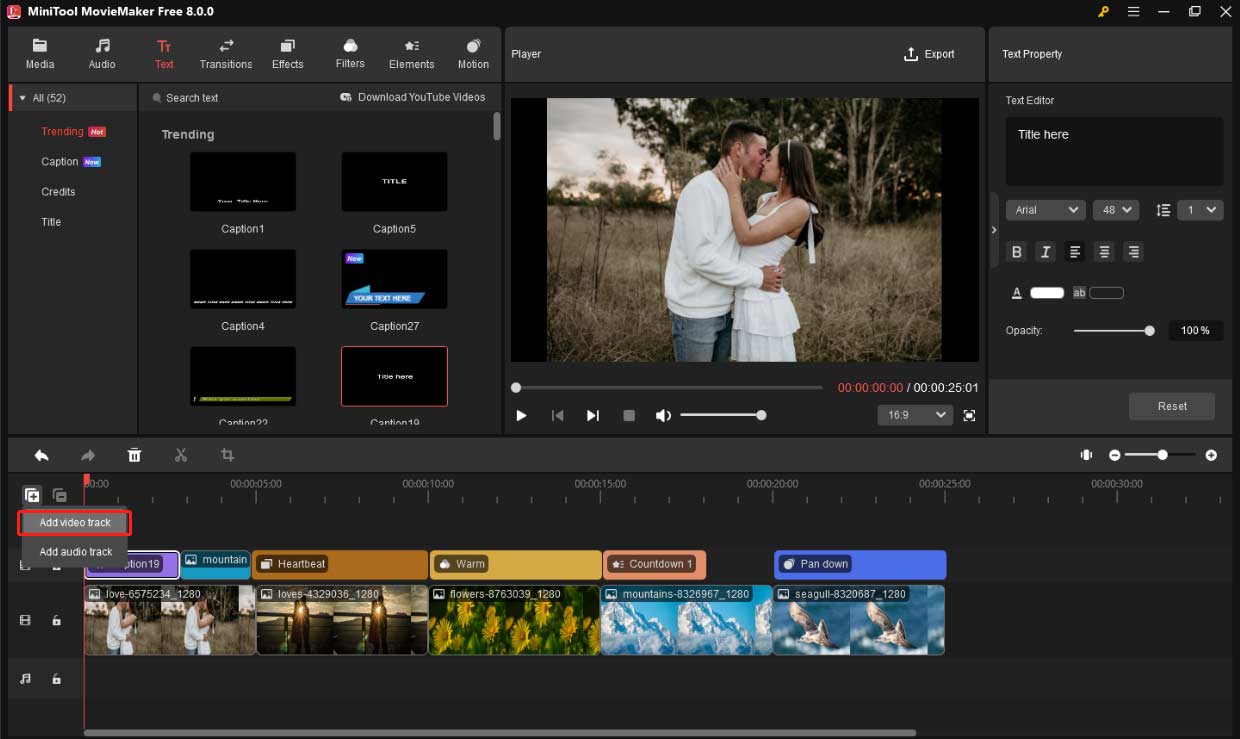
Task: Click the remove track icon
Action: [60, 495]
